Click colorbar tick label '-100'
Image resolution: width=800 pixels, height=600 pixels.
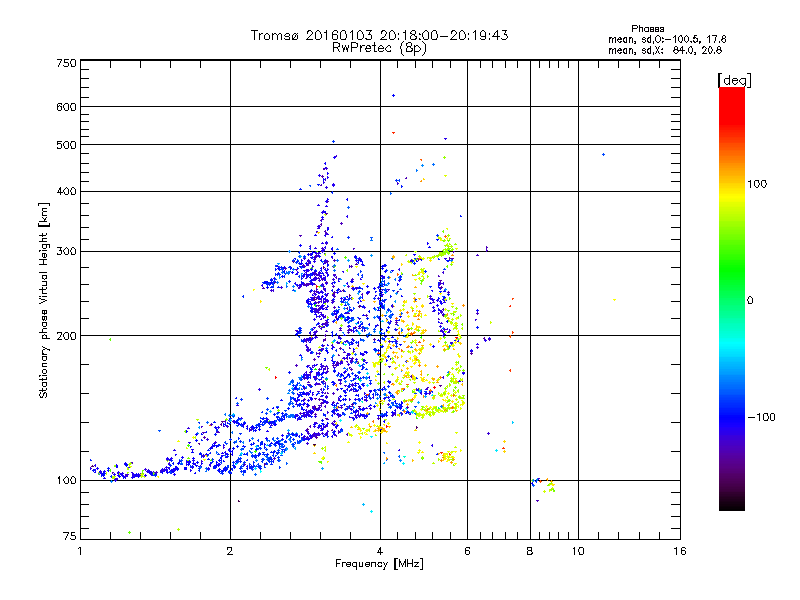761,417
